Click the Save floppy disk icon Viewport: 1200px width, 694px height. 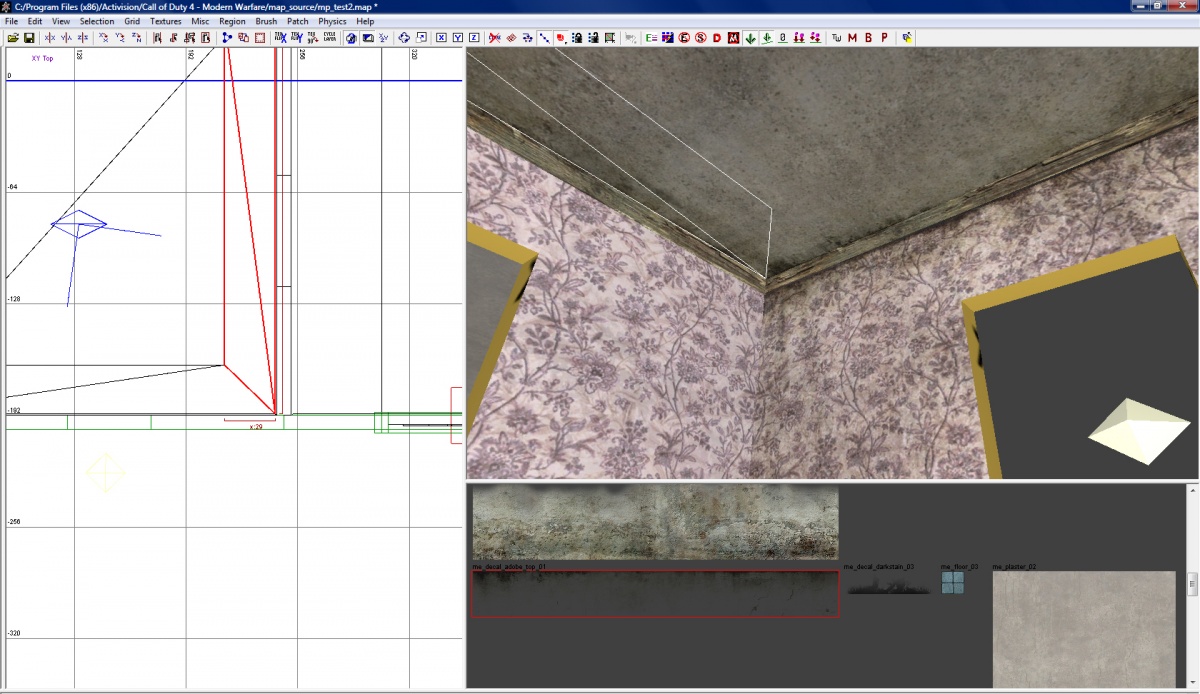click(x=29, y=38)
